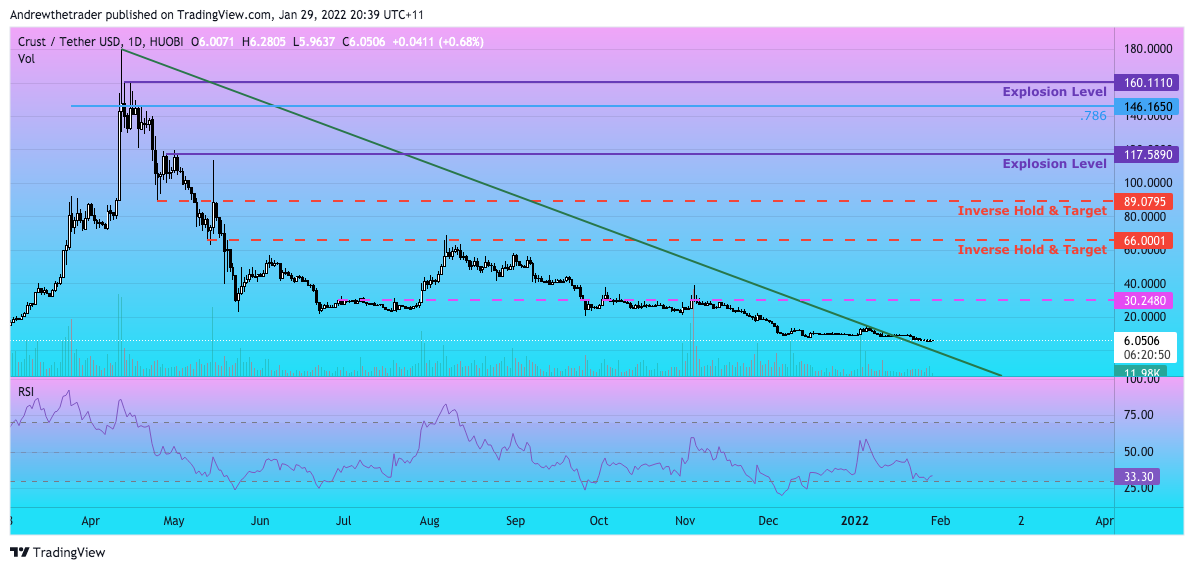Select the 66.0001 red price label

coord(1142,240)
